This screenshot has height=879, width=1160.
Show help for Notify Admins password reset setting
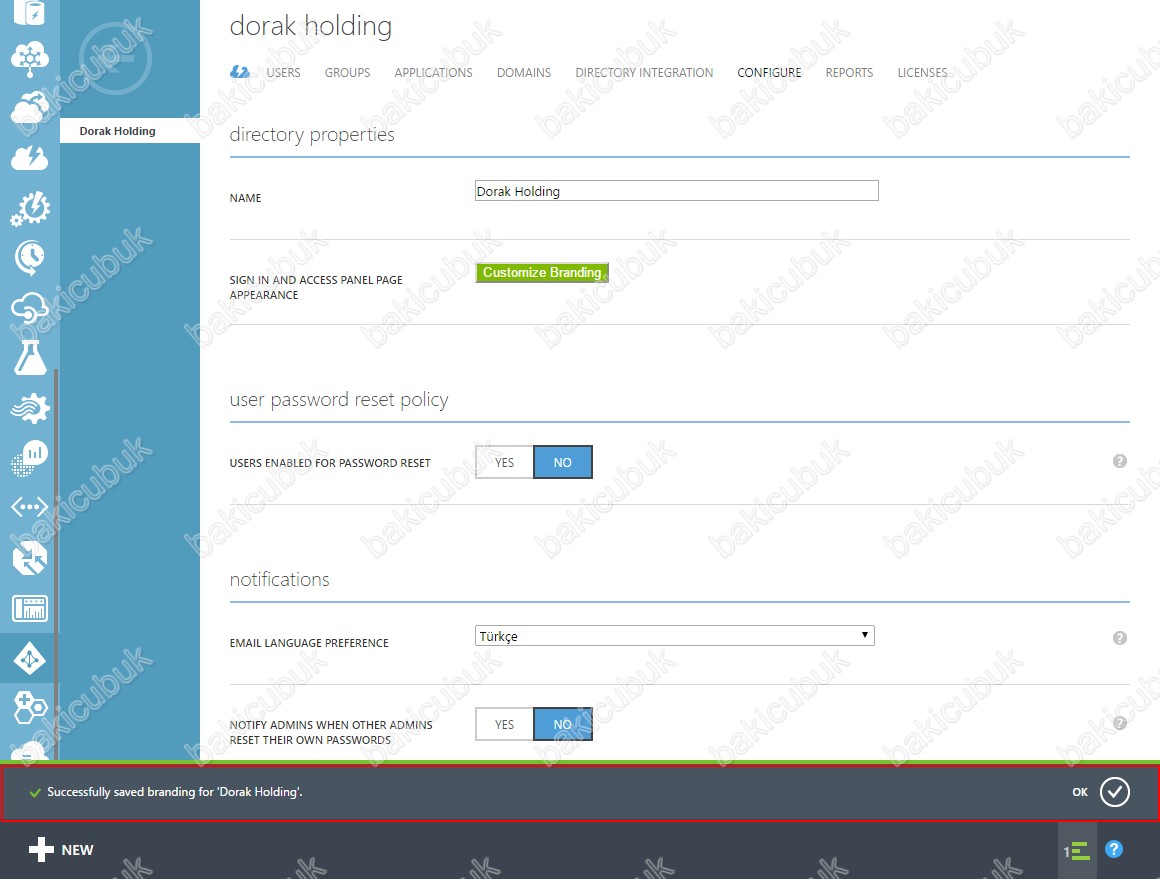click(1119, 723)
